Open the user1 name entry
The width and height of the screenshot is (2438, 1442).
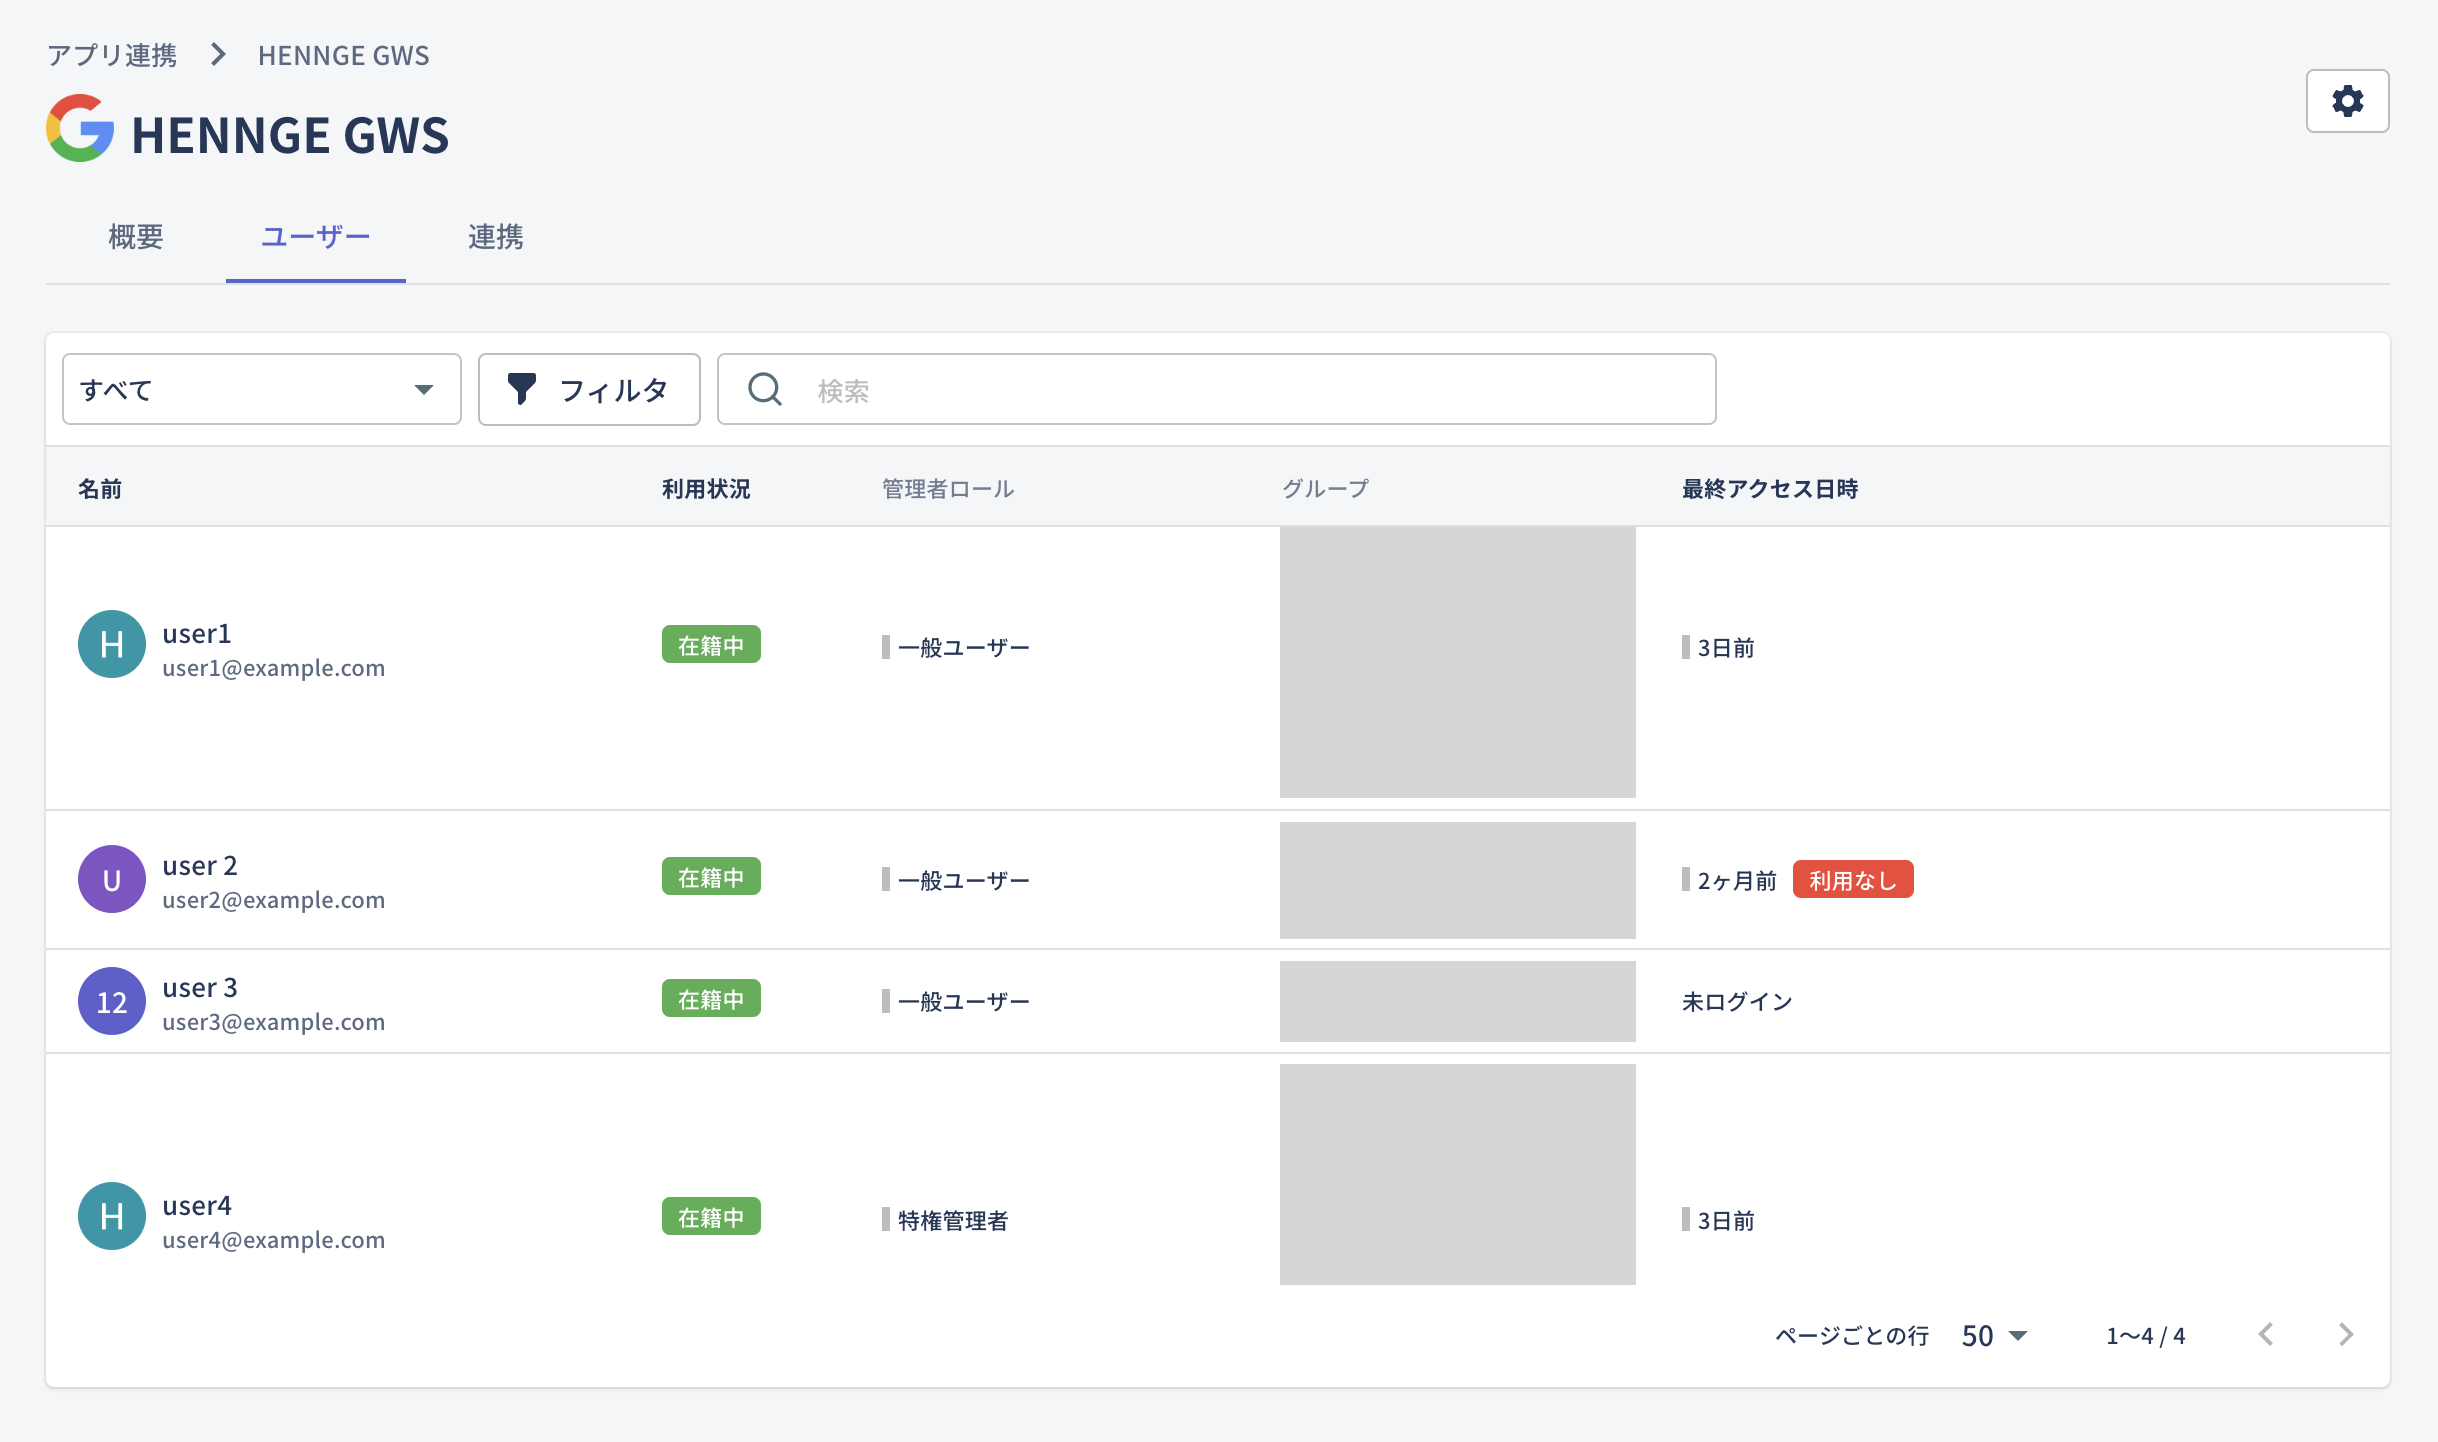pos(197,634)
